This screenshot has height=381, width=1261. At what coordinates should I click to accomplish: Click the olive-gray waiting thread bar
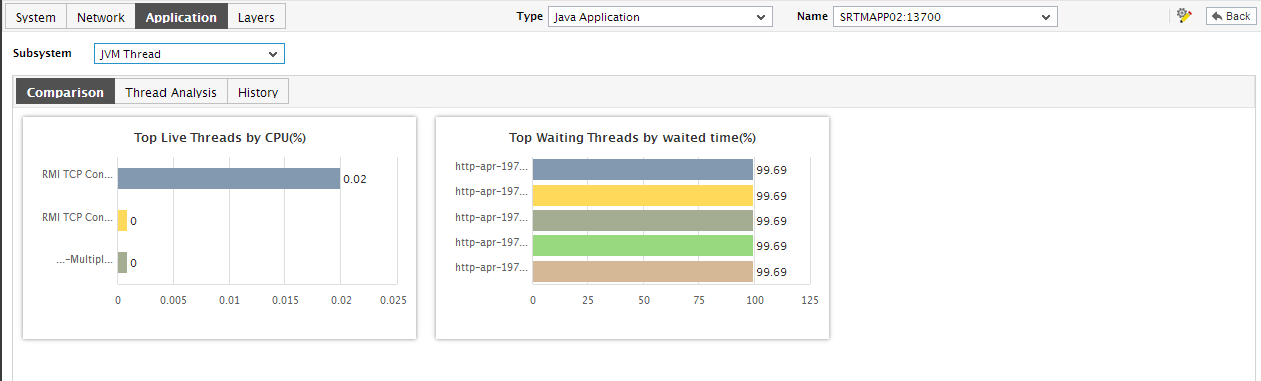[x=643, y=220]
